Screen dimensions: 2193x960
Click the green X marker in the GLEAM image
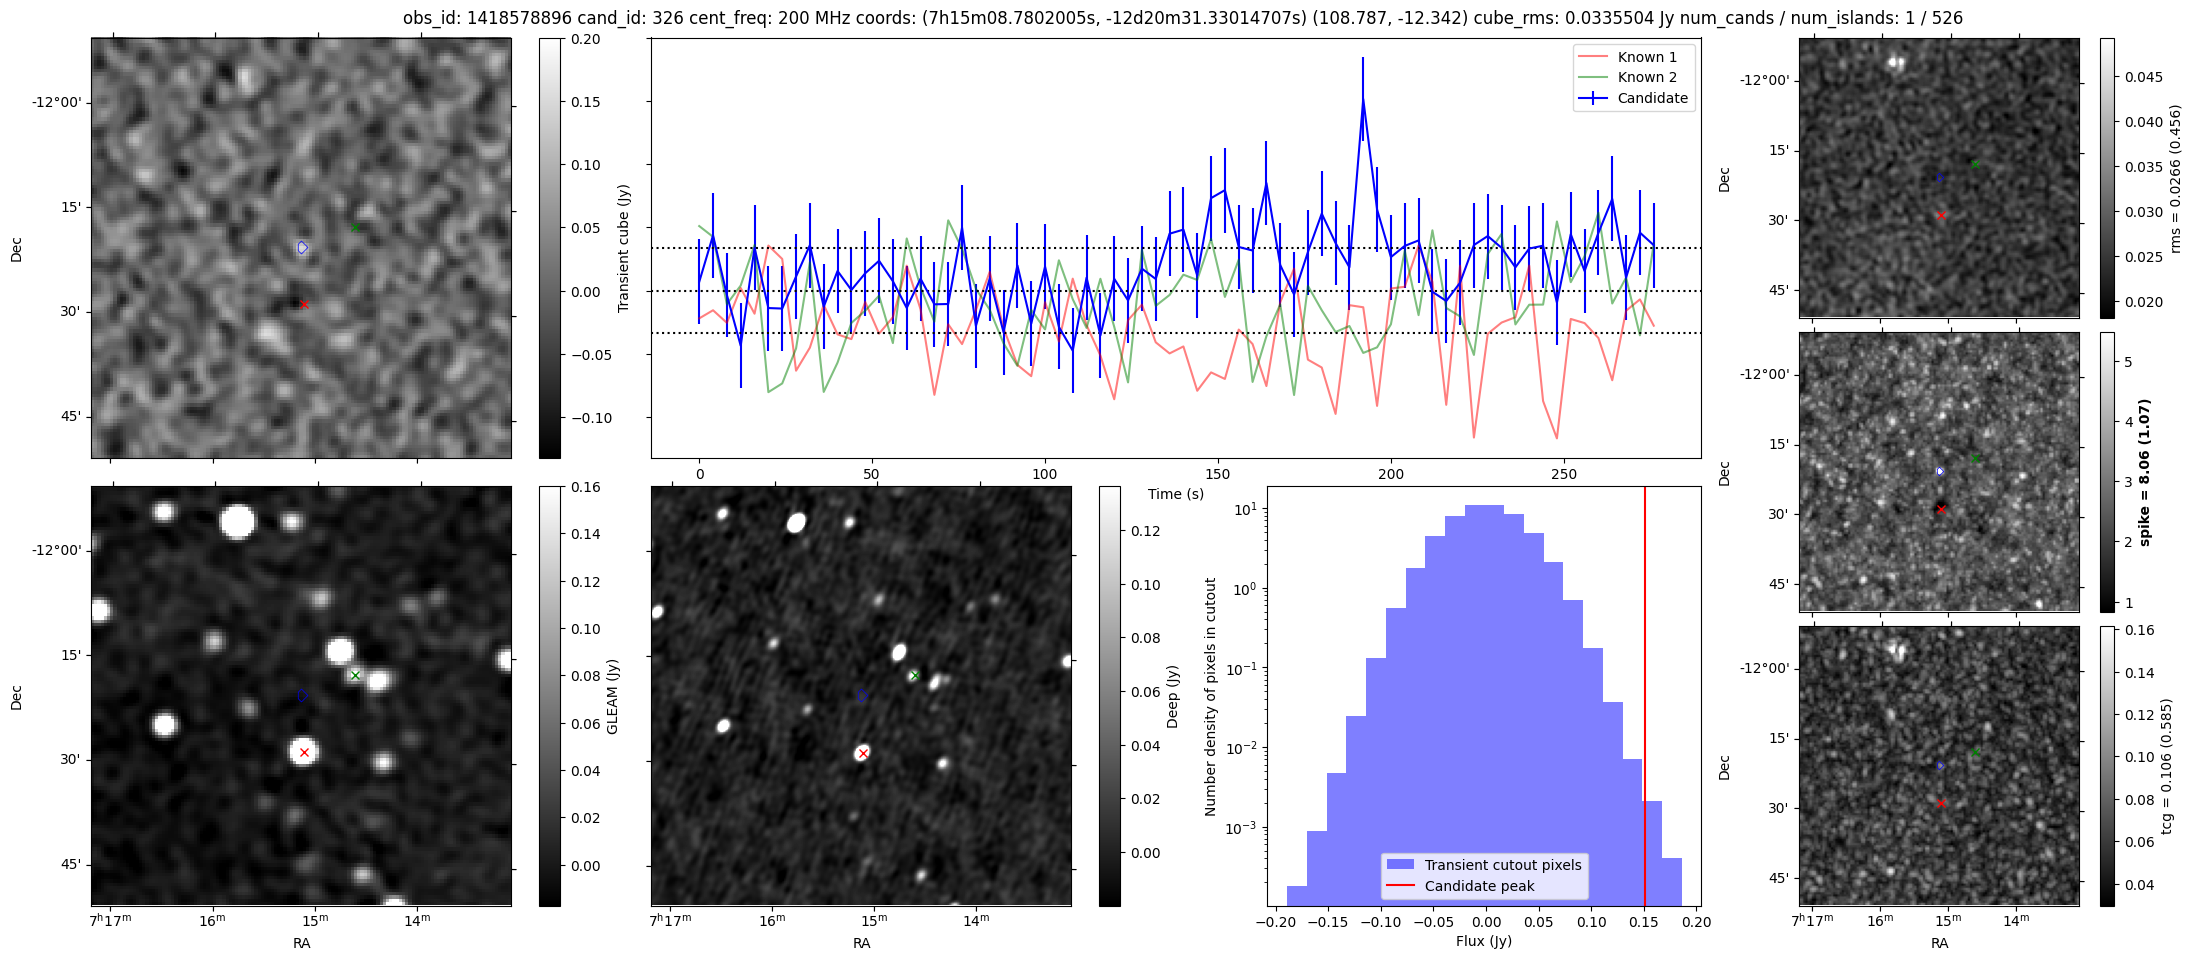pos(355,675)
